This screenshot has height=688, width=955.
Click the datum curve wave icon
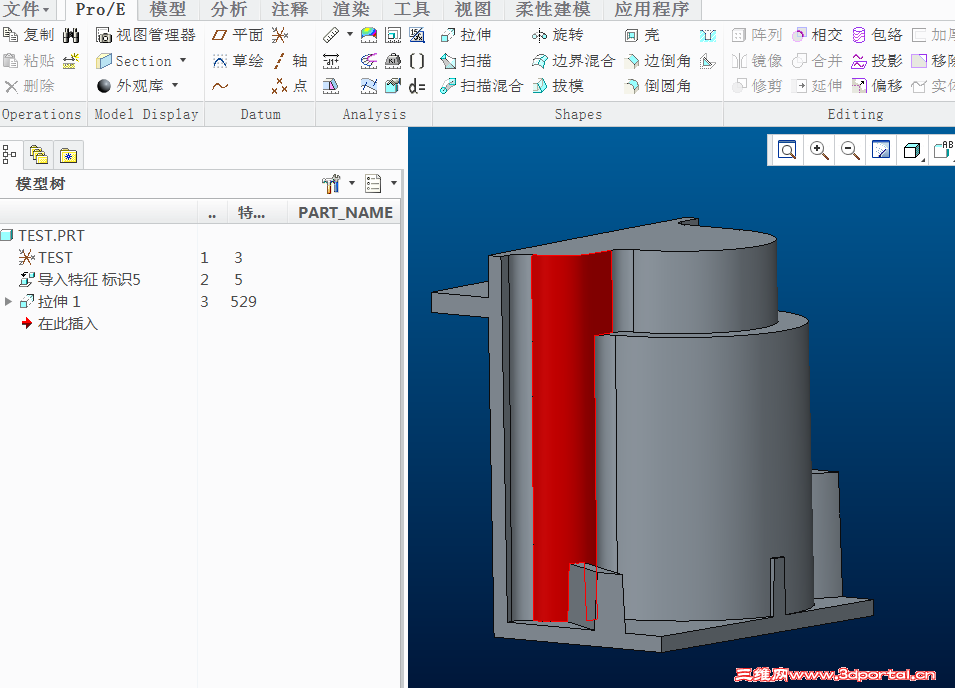220,86
